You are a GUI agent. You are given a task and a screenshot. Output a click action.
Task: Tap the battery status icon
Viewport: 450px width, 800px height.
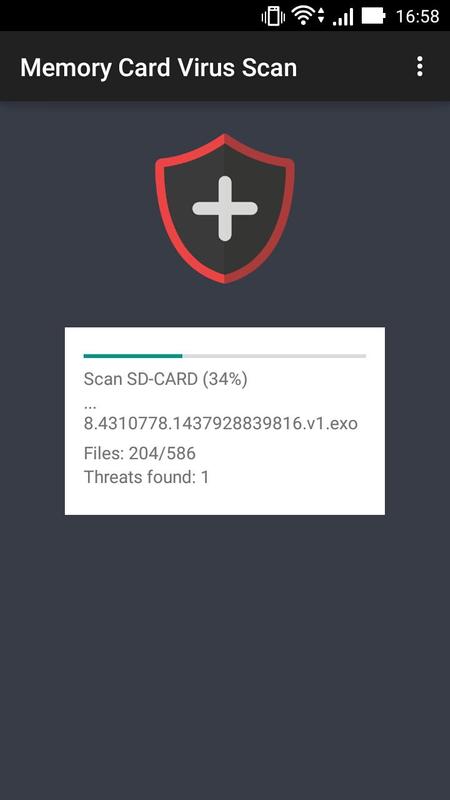tap(373, 16)
